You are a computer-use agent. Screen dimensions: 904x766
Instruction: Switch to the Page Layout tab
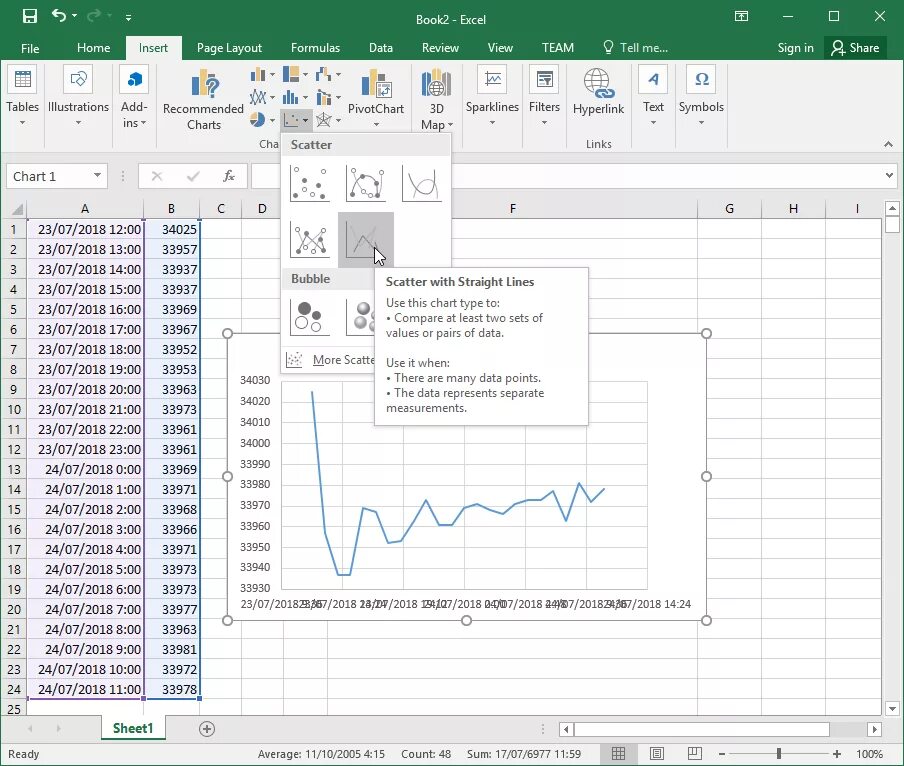229,48
